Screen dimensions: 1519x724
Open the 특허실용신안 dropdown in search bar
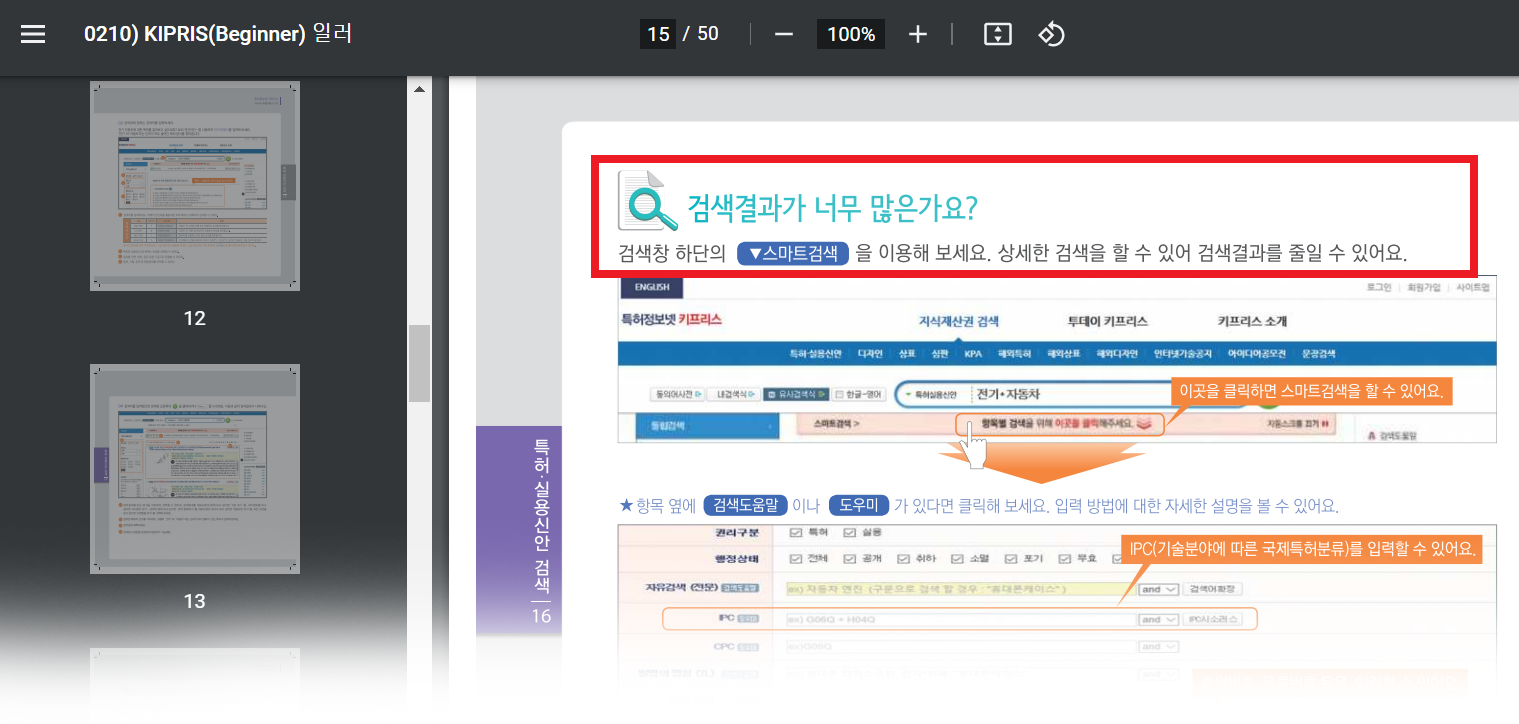[931, 394]
